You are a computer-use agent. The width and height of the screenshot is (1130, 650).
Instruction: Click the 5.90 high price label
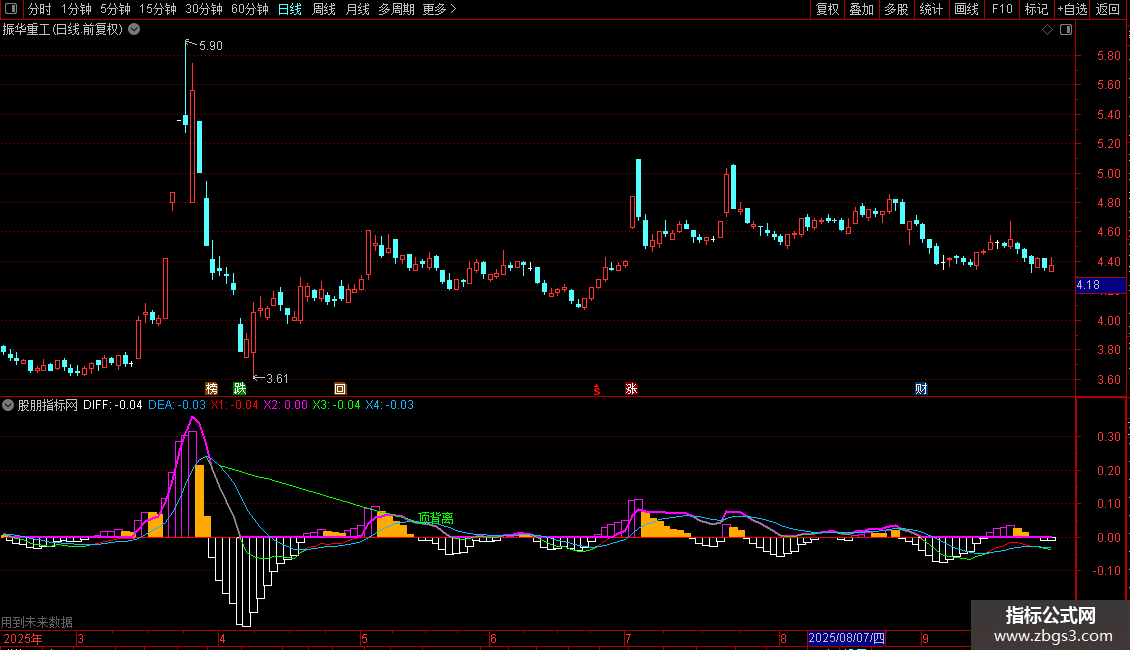tap(210, 45)
